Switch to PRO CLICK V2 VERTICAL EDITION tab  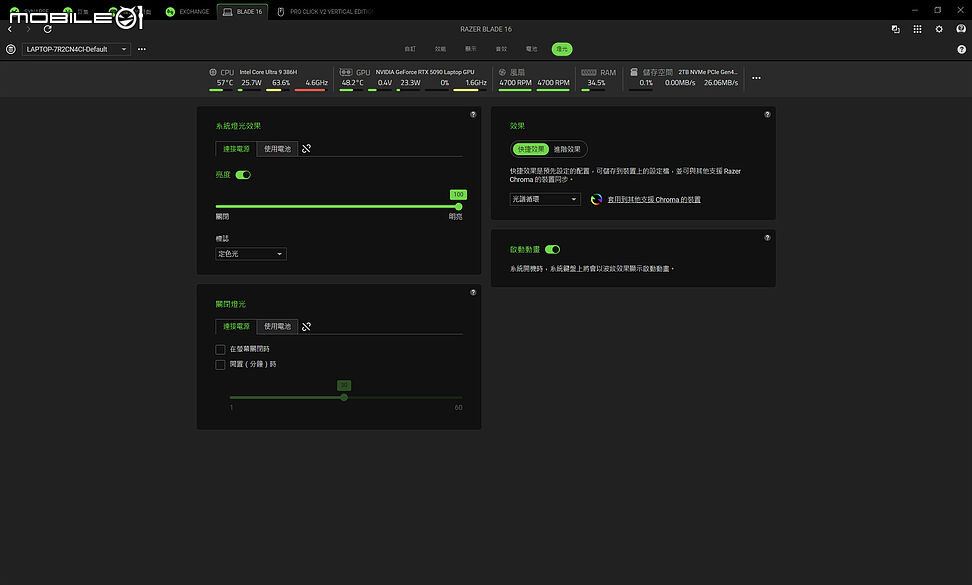pos(325,12)
